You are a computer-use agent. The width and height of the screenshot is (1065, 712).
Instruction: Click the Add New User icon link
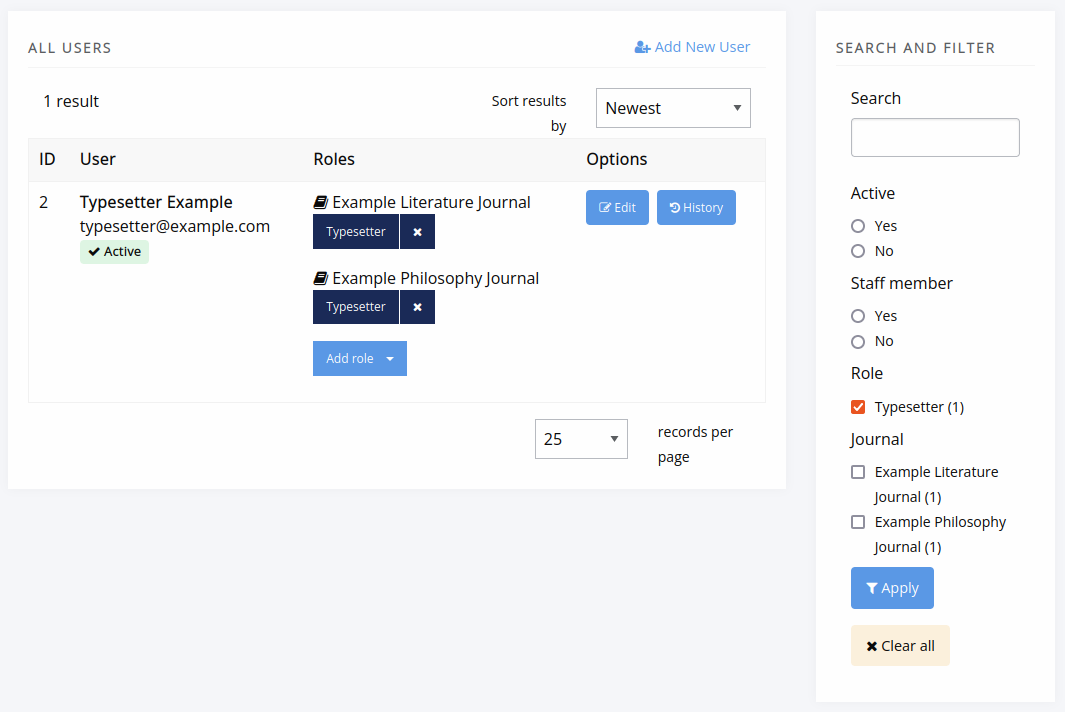pos(642,47)
